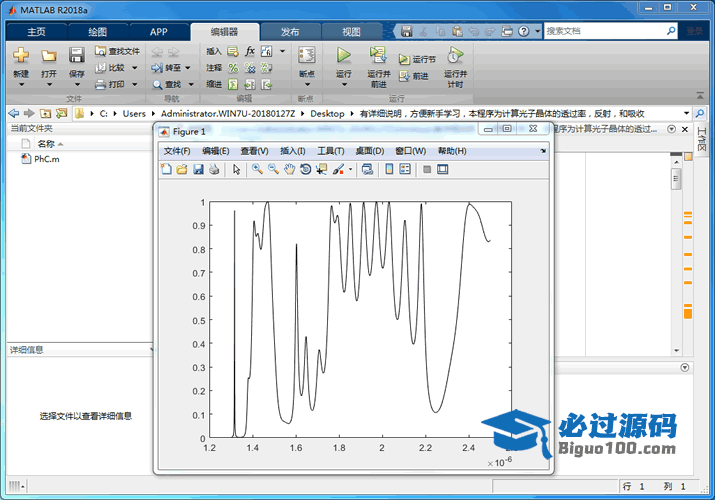This screenshot has width=715, height=500.
Task: Save figure using Figure 1 floppy icon
Action: [x=198, y=170]
